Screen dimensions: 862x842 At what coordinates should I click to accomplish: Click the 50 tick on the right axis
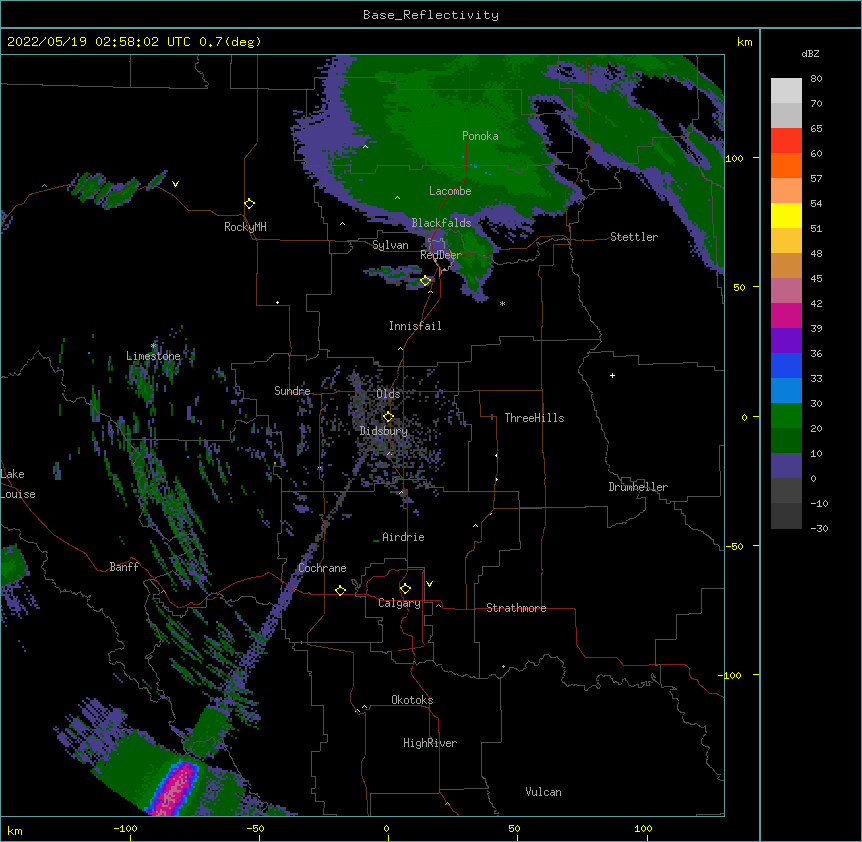click(x=739, y=287)
